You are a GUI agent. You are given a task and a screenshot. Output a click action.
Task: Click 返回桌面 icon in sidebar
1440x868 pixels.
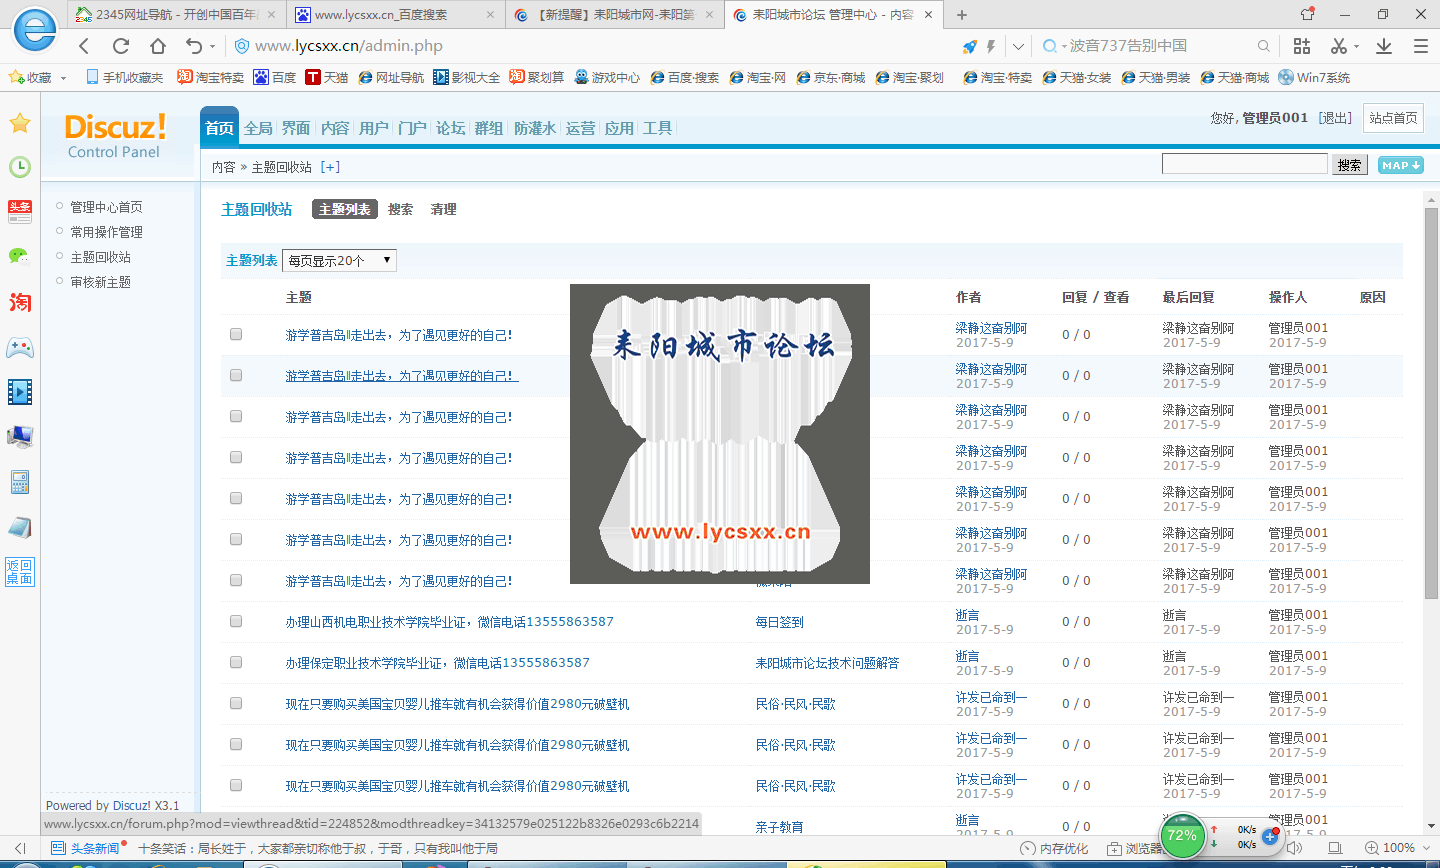click(20, 571)
